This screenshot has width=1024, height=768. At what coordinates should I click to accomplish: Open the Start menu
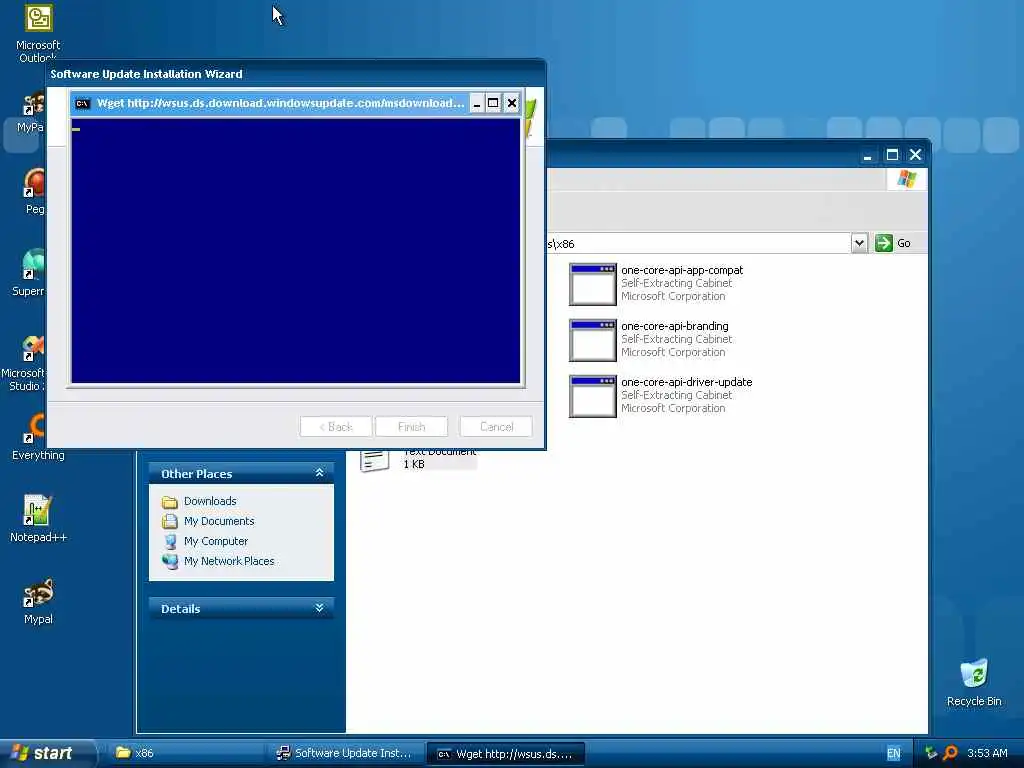coord(47,753)
